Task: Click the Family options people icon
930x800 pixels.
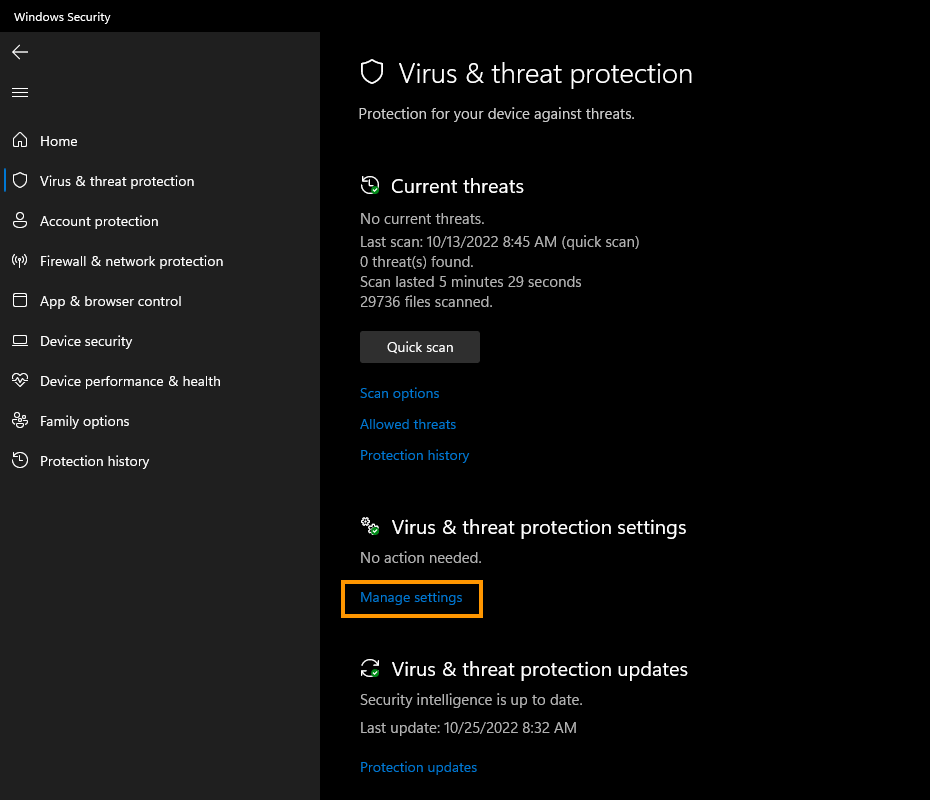Action: (20, 420)
